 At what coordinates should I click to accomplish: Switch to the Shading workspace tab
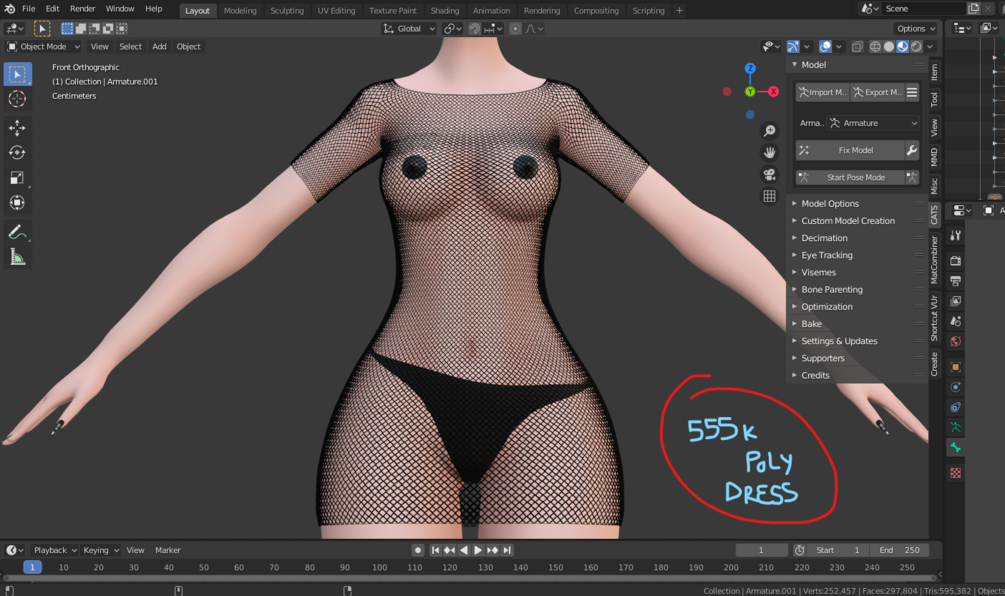(x=445, y=11)
